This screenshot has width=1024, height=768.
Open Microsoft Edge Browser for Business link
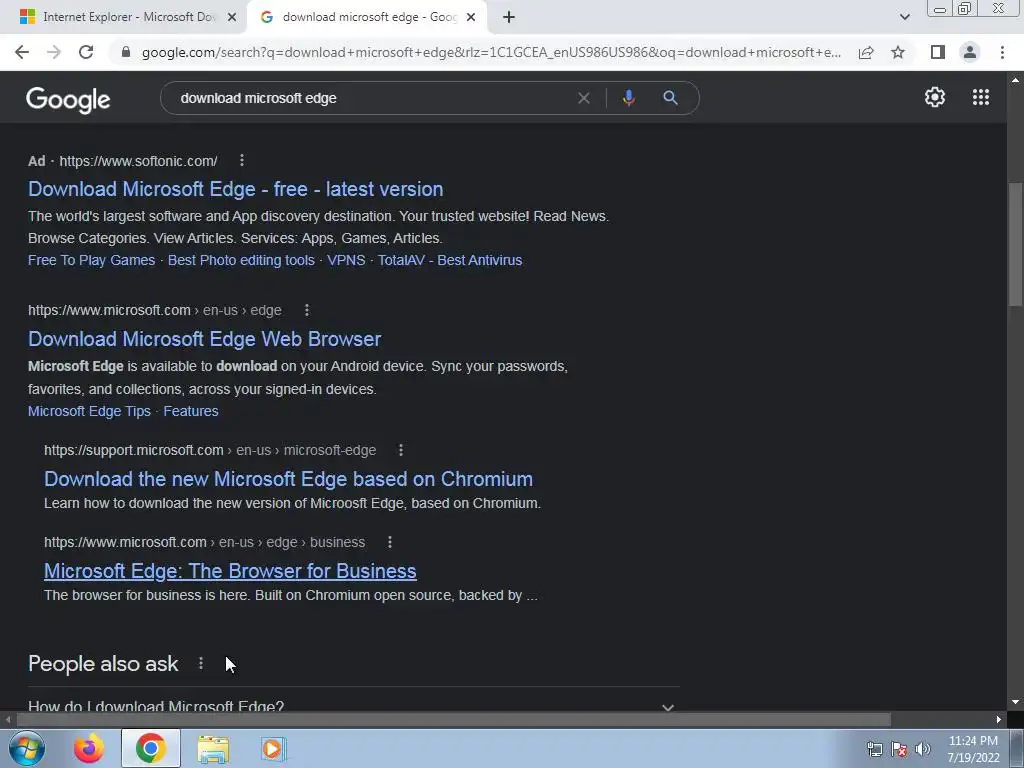(x=230, y=571)
